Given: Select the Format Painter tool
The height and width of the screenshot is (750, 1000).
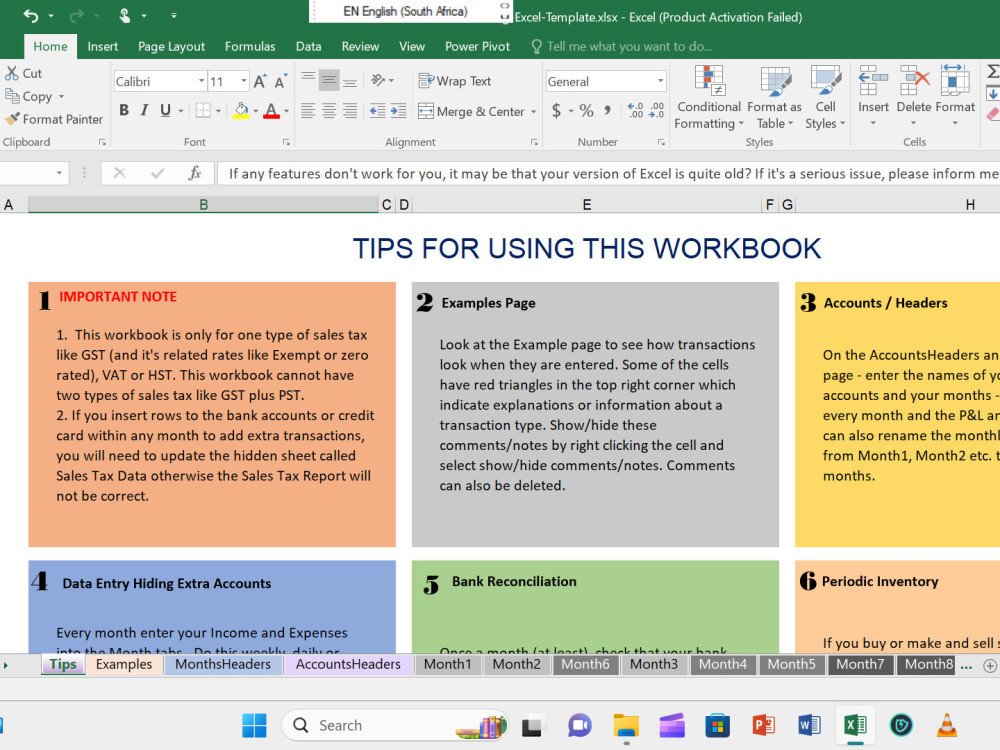Looking at the screenshot, I should pyautogui.click(x=54, y=119).
